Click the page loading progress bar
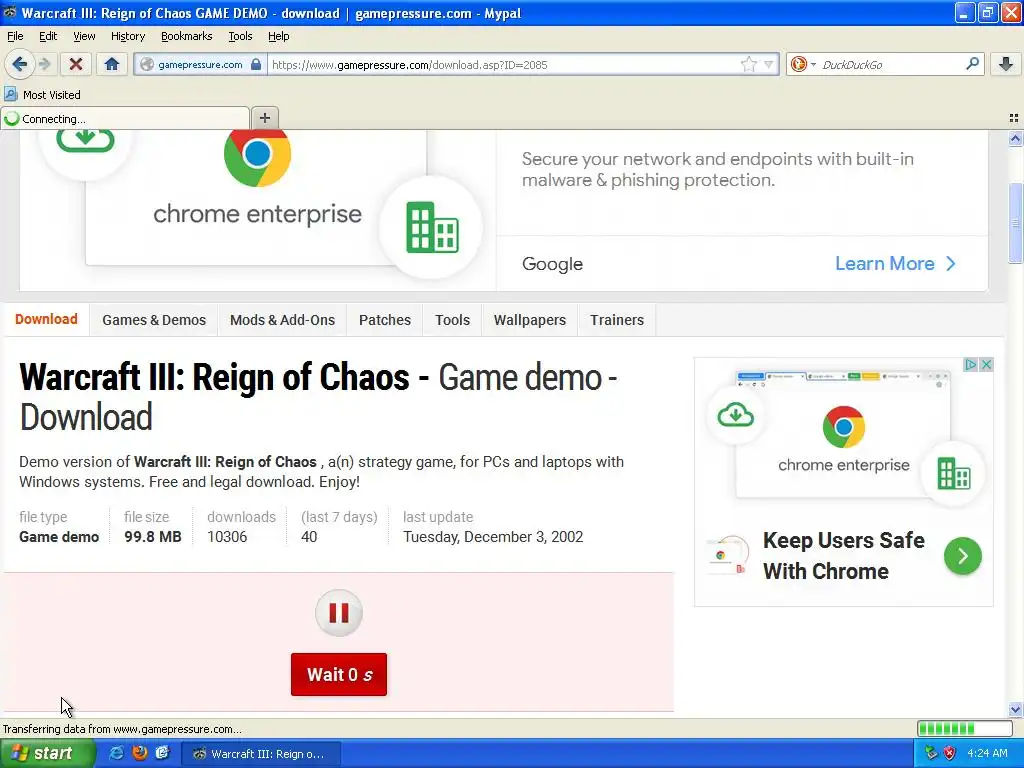This screenshot has width=1024, height=768. pos(965,728)
